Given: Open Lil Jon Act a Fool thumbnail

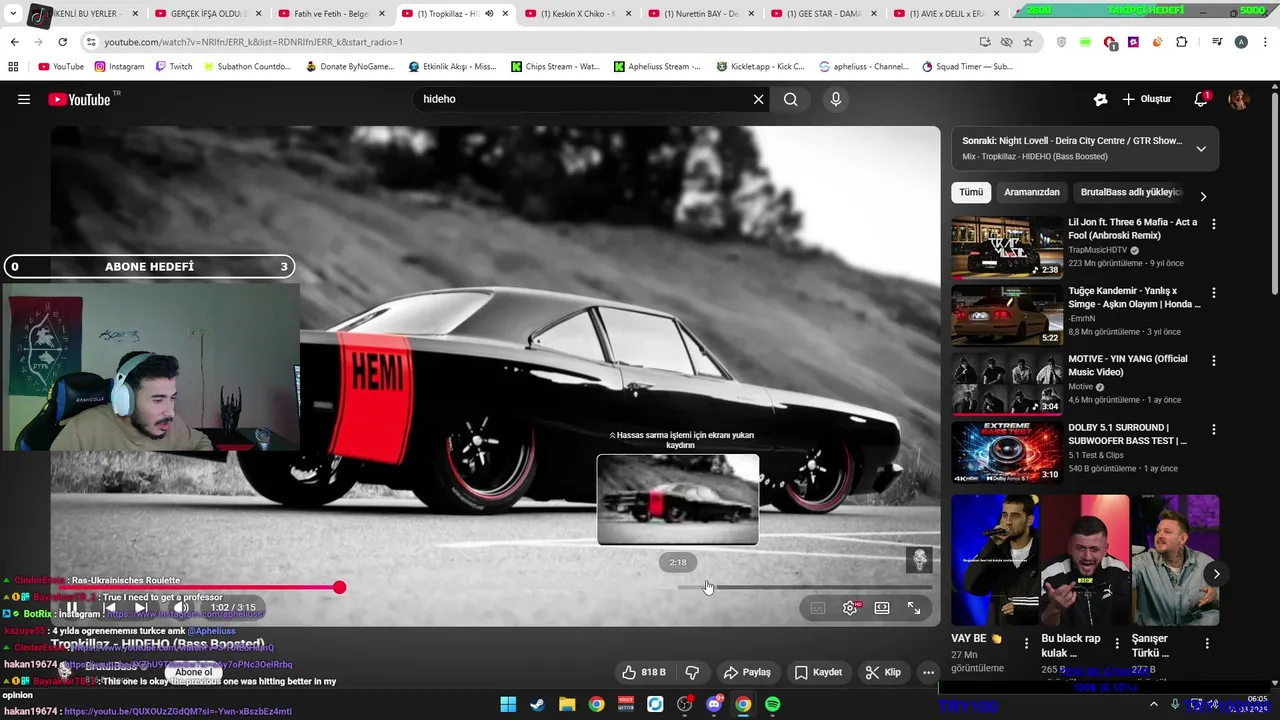Looking at the screenshot, I should pos(1007,247).
